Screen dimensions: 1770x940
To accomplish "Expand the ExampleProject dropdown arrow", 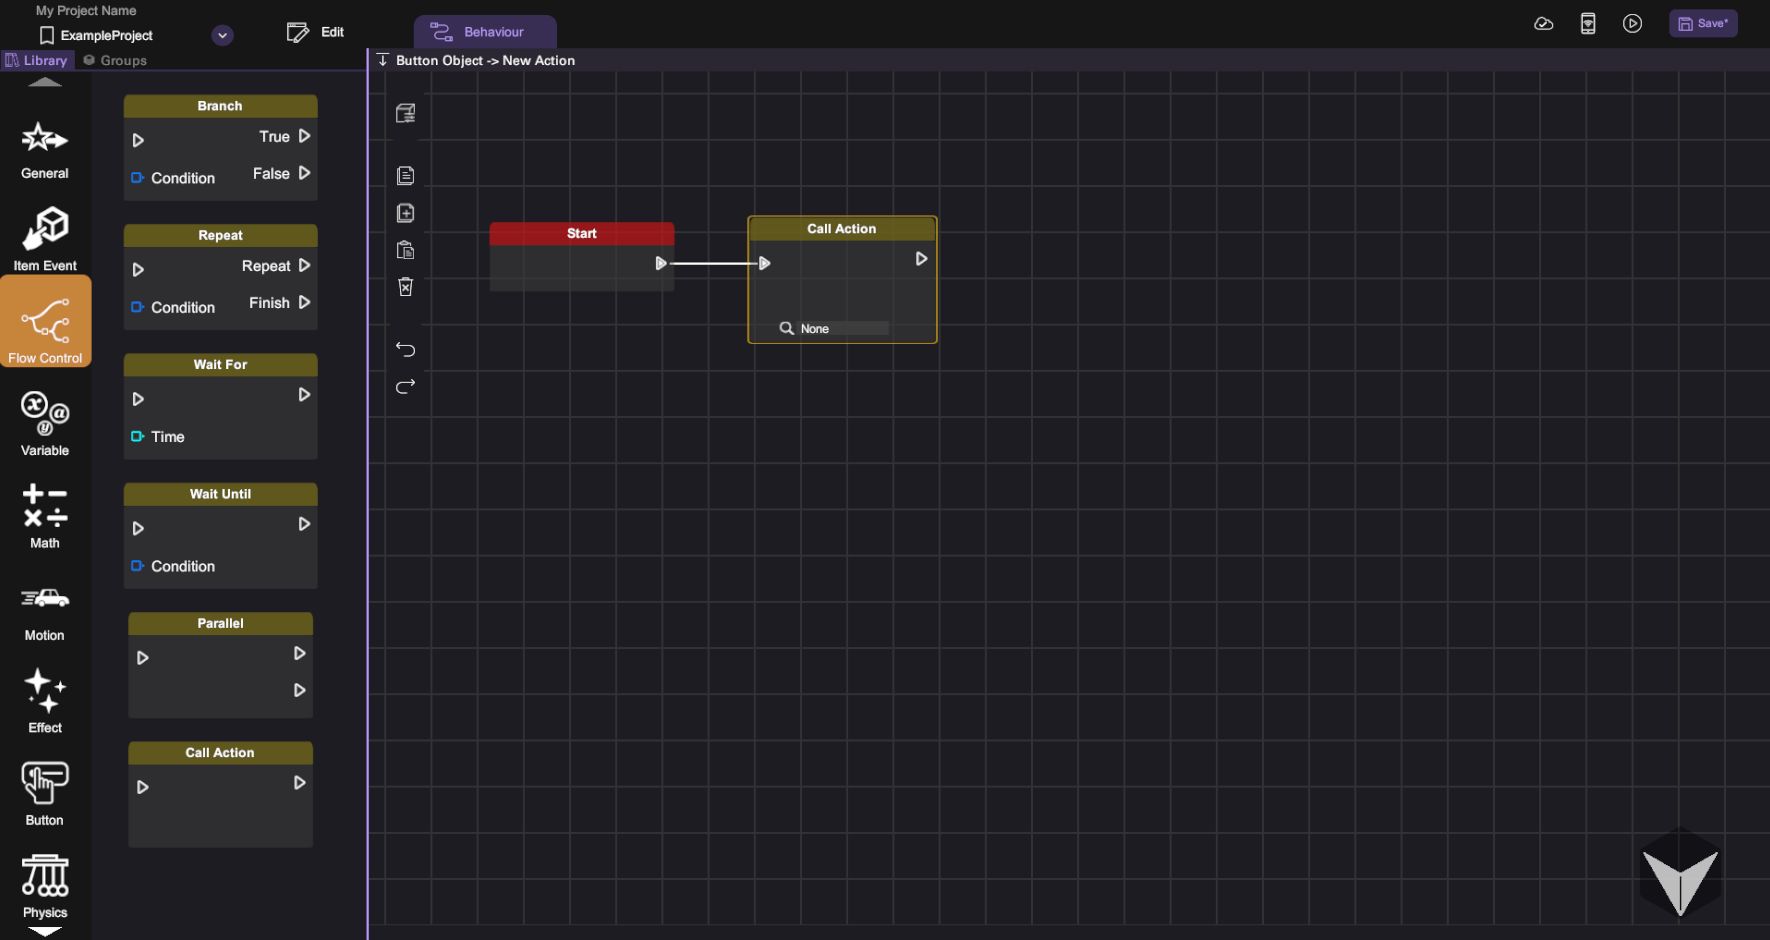I will tap(223, 35).
